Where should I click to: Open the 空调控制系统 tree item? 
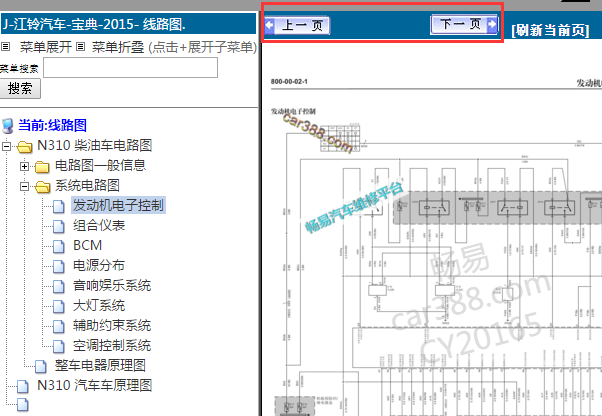pyautogui.click(x=112, y=345)
